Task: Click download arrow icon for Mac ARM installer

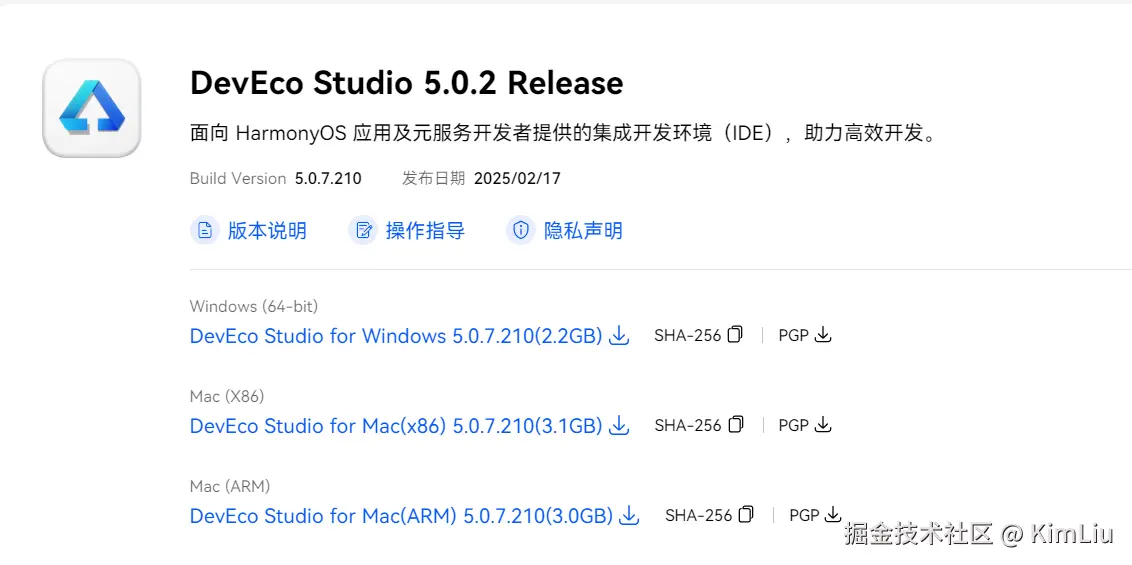Action: click(x=630, y=516)
